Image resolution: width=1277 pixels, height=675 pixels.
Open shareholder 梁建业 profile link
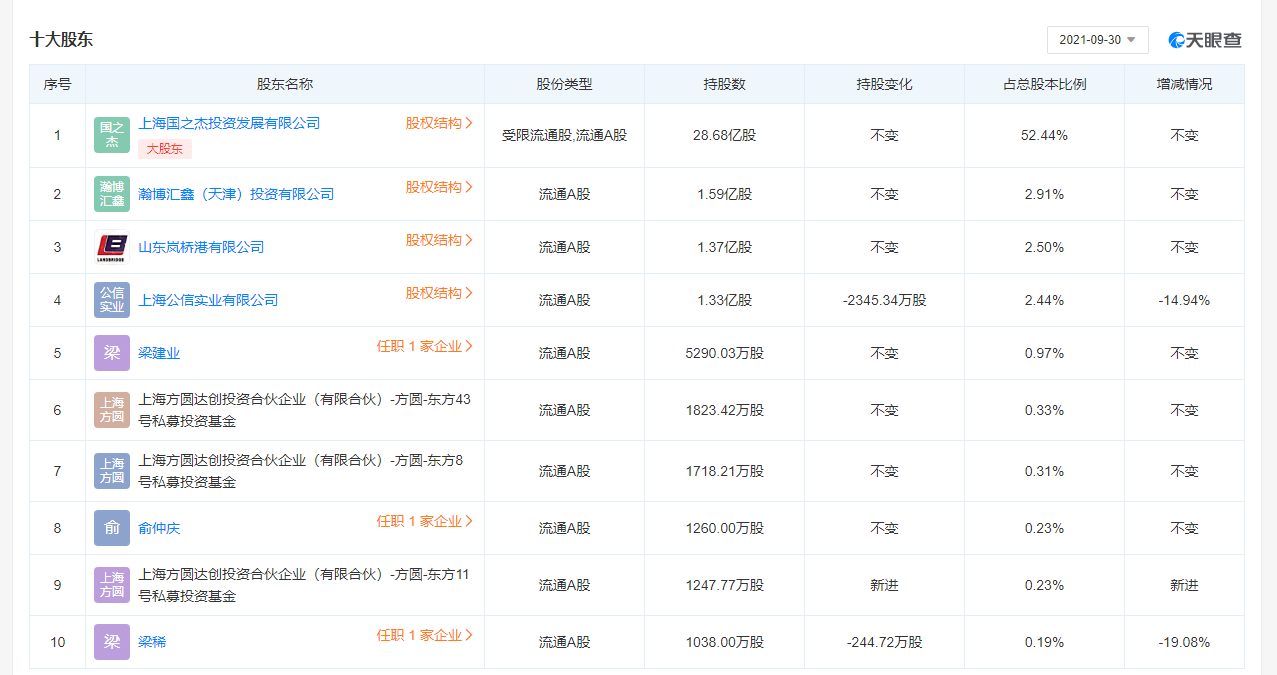[159, 353]
